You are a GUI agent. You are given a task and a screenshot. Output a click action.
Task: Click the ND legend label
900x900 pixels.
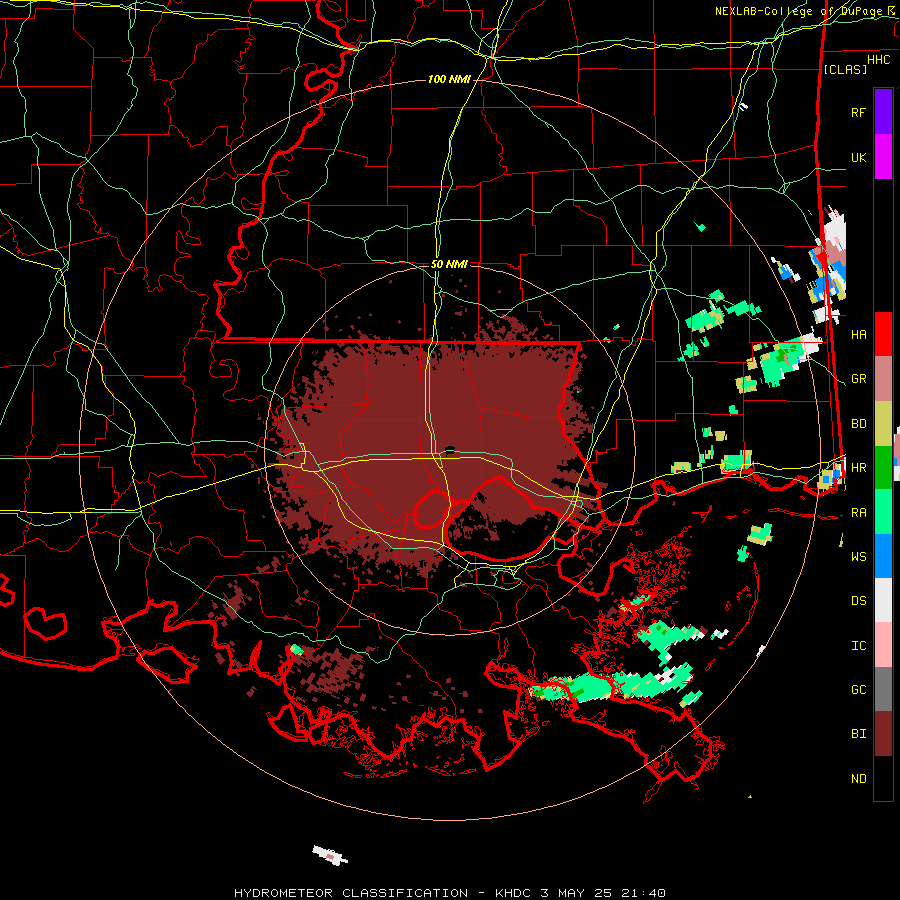859,779
